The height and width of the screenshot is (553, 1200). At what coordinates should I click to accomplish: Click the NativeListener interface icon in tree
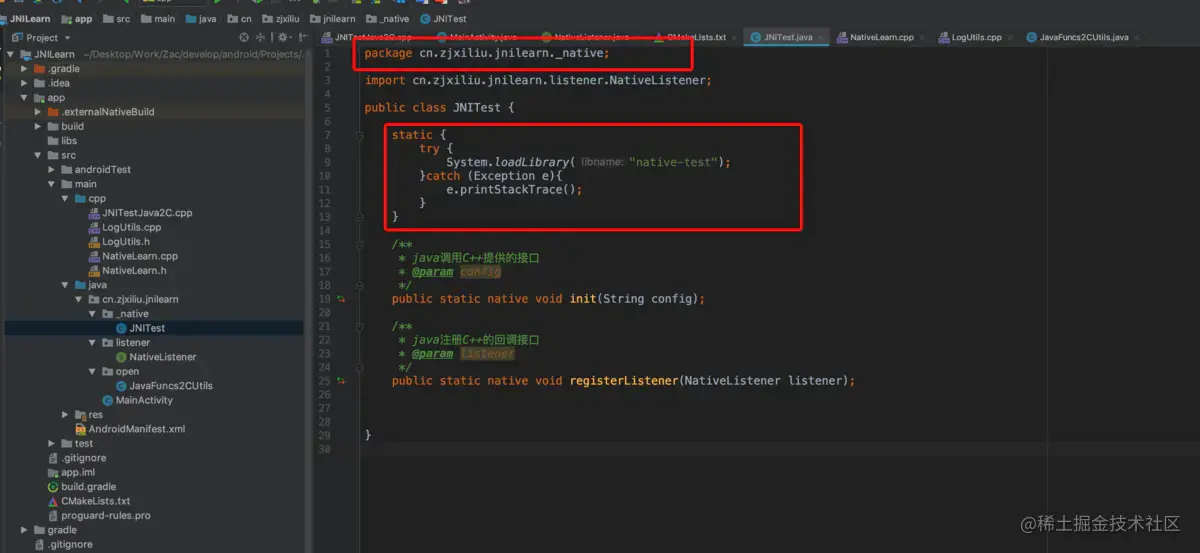(x=121, y=357)
